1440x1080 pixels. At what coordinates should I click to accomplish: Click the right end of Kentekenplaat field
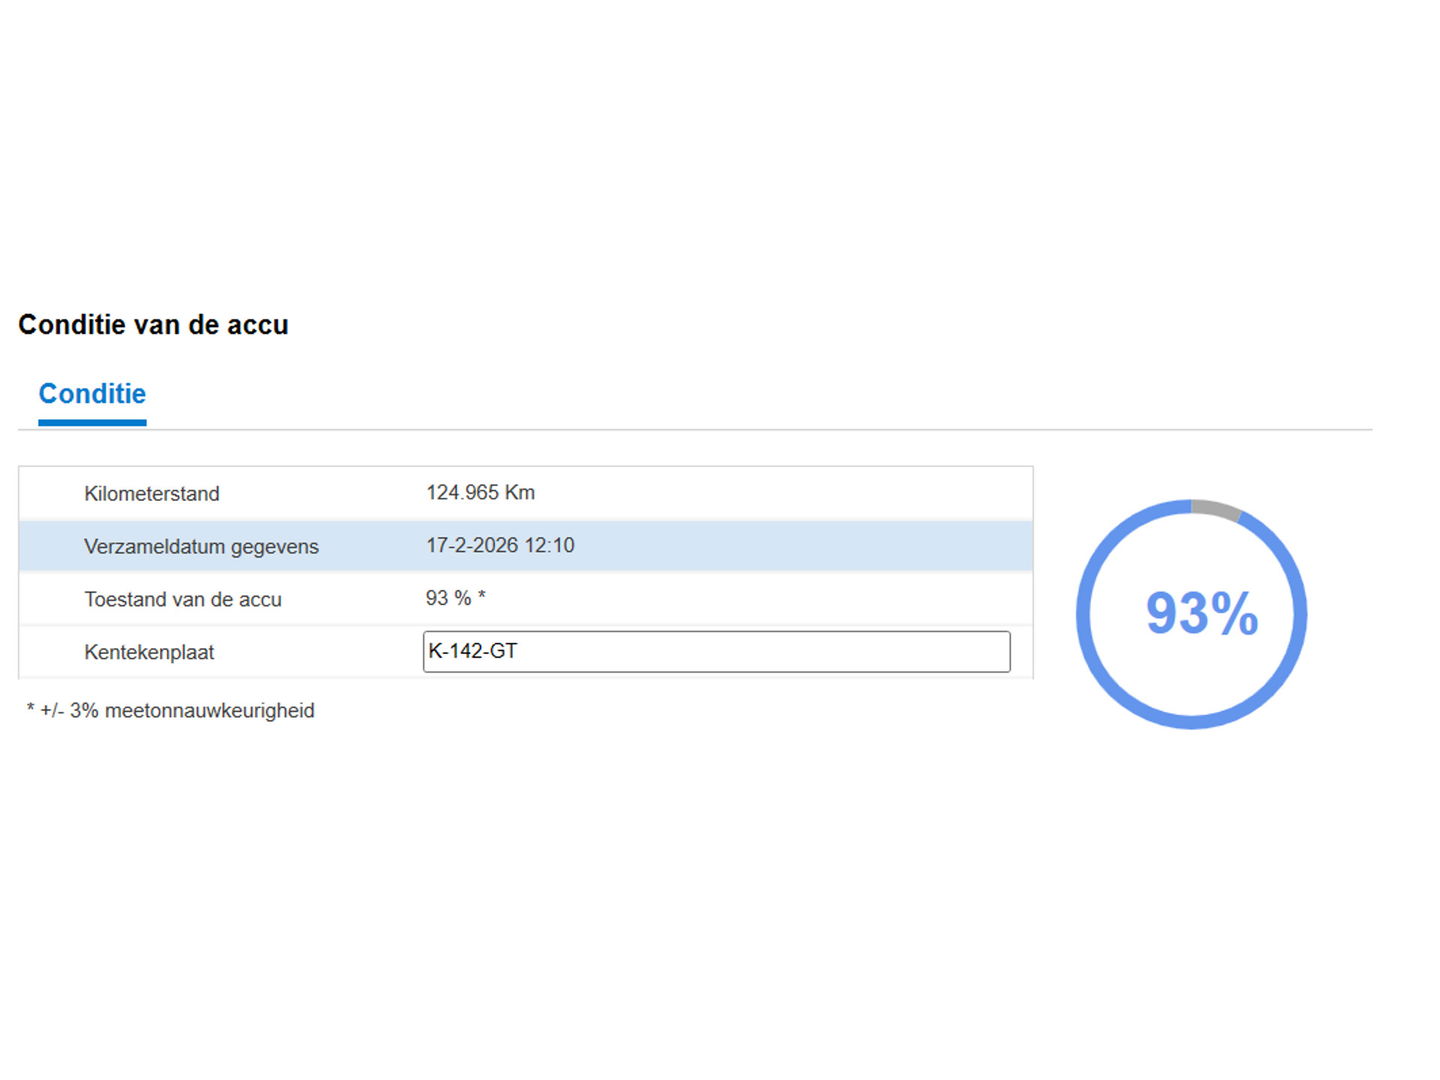(x=990, y=652)
